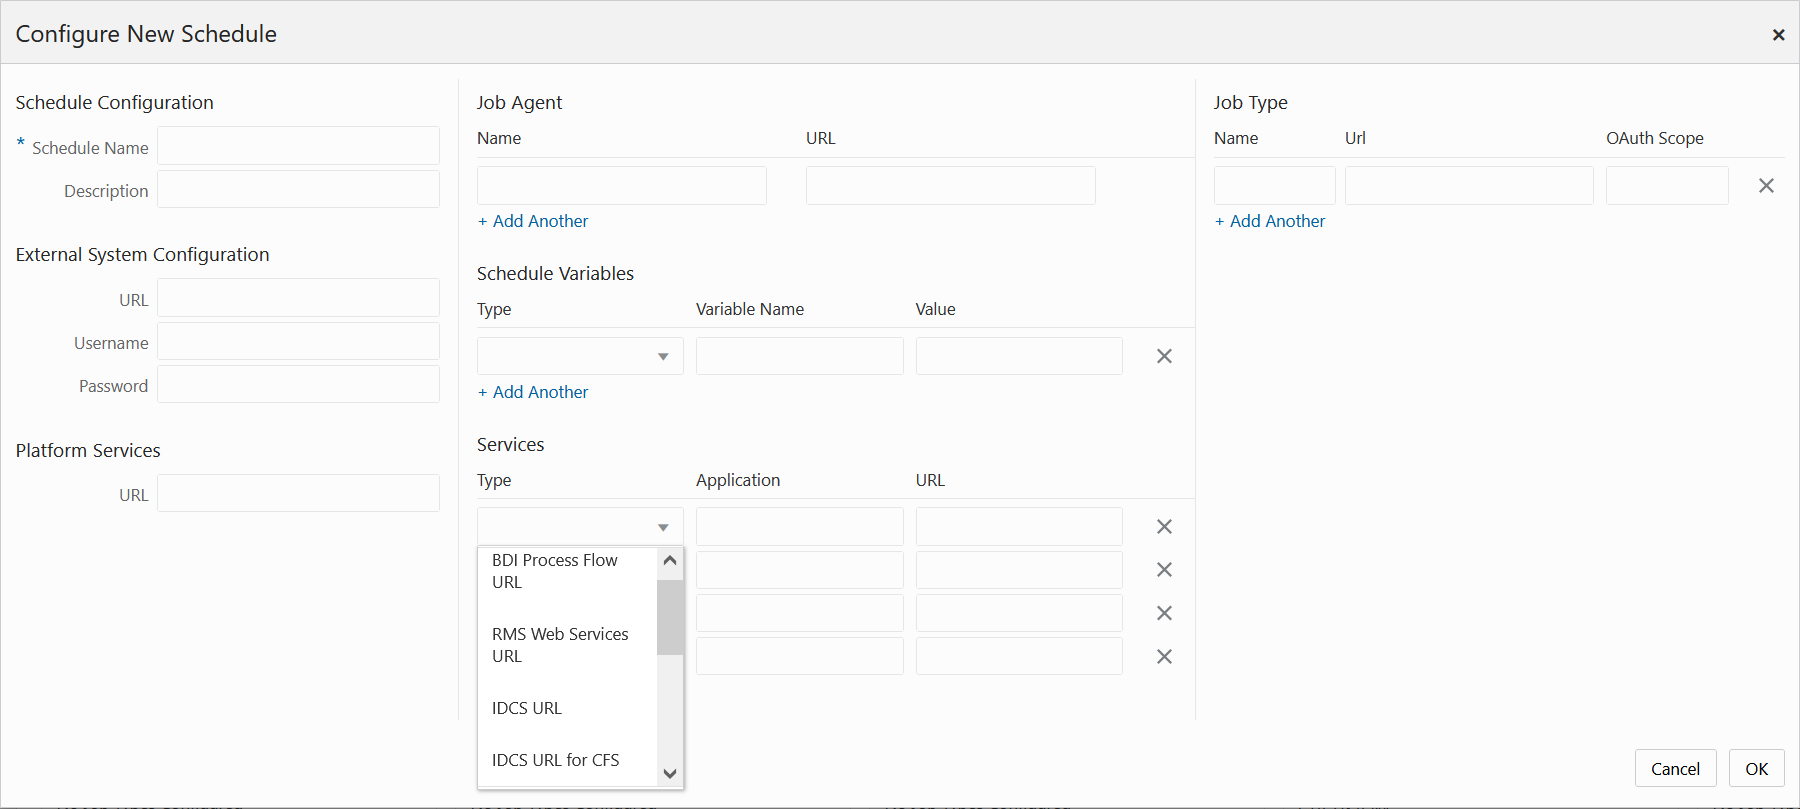The width and height of the screenshot is (1800, 809).
Task: Select IDCS URL for CFS option
Action: click(x=567, y=760)
